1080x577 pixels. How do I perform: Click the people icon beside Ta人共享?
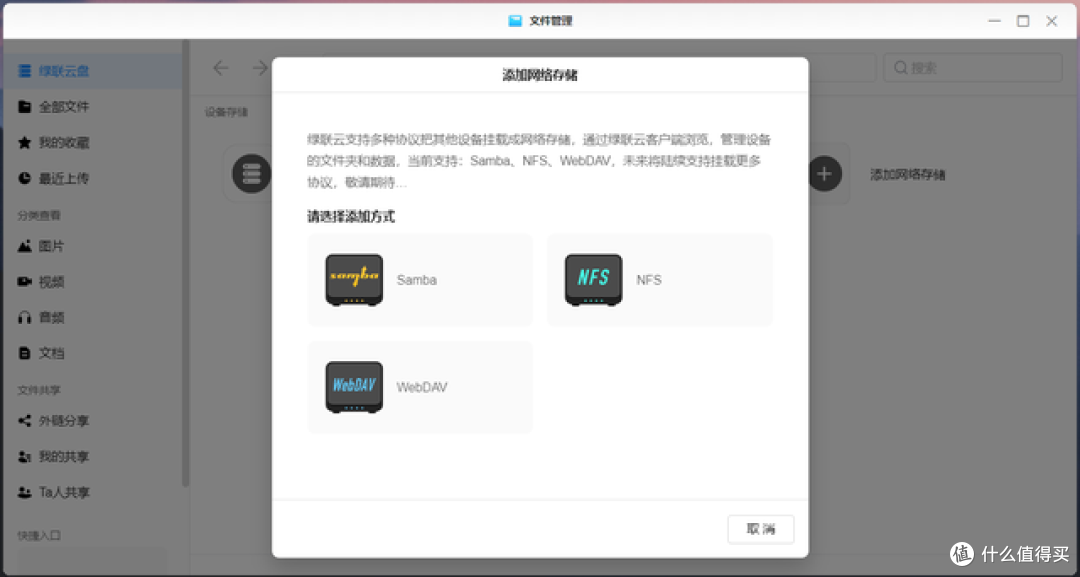pyautogui.click(x=25, y=492)
